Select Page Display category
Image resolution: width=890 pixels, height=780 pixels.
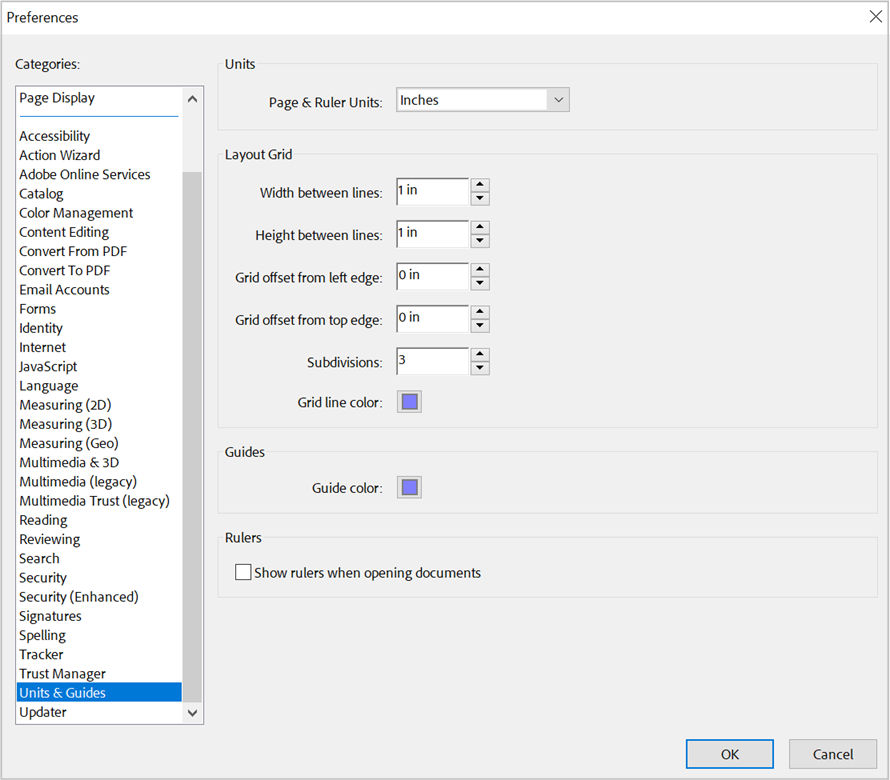(57, 98)
